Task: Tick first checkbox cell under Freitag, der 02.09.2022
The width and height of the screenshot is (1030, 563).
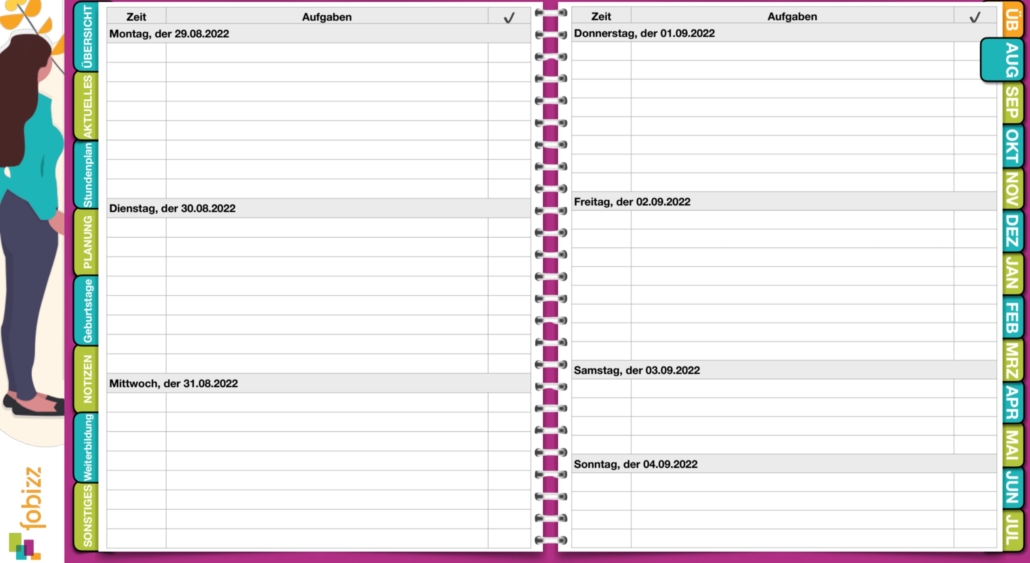Action: coord(975,220)
